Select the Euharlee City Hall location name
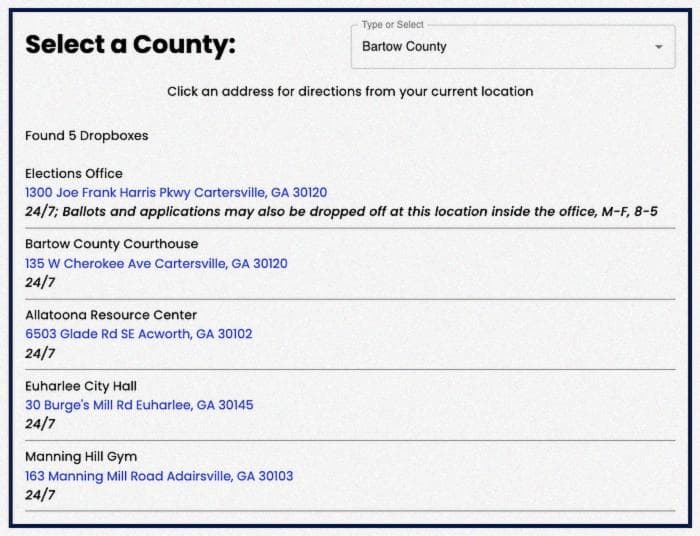The height and width of the screenshot is (536, 700). coord(81,386)
